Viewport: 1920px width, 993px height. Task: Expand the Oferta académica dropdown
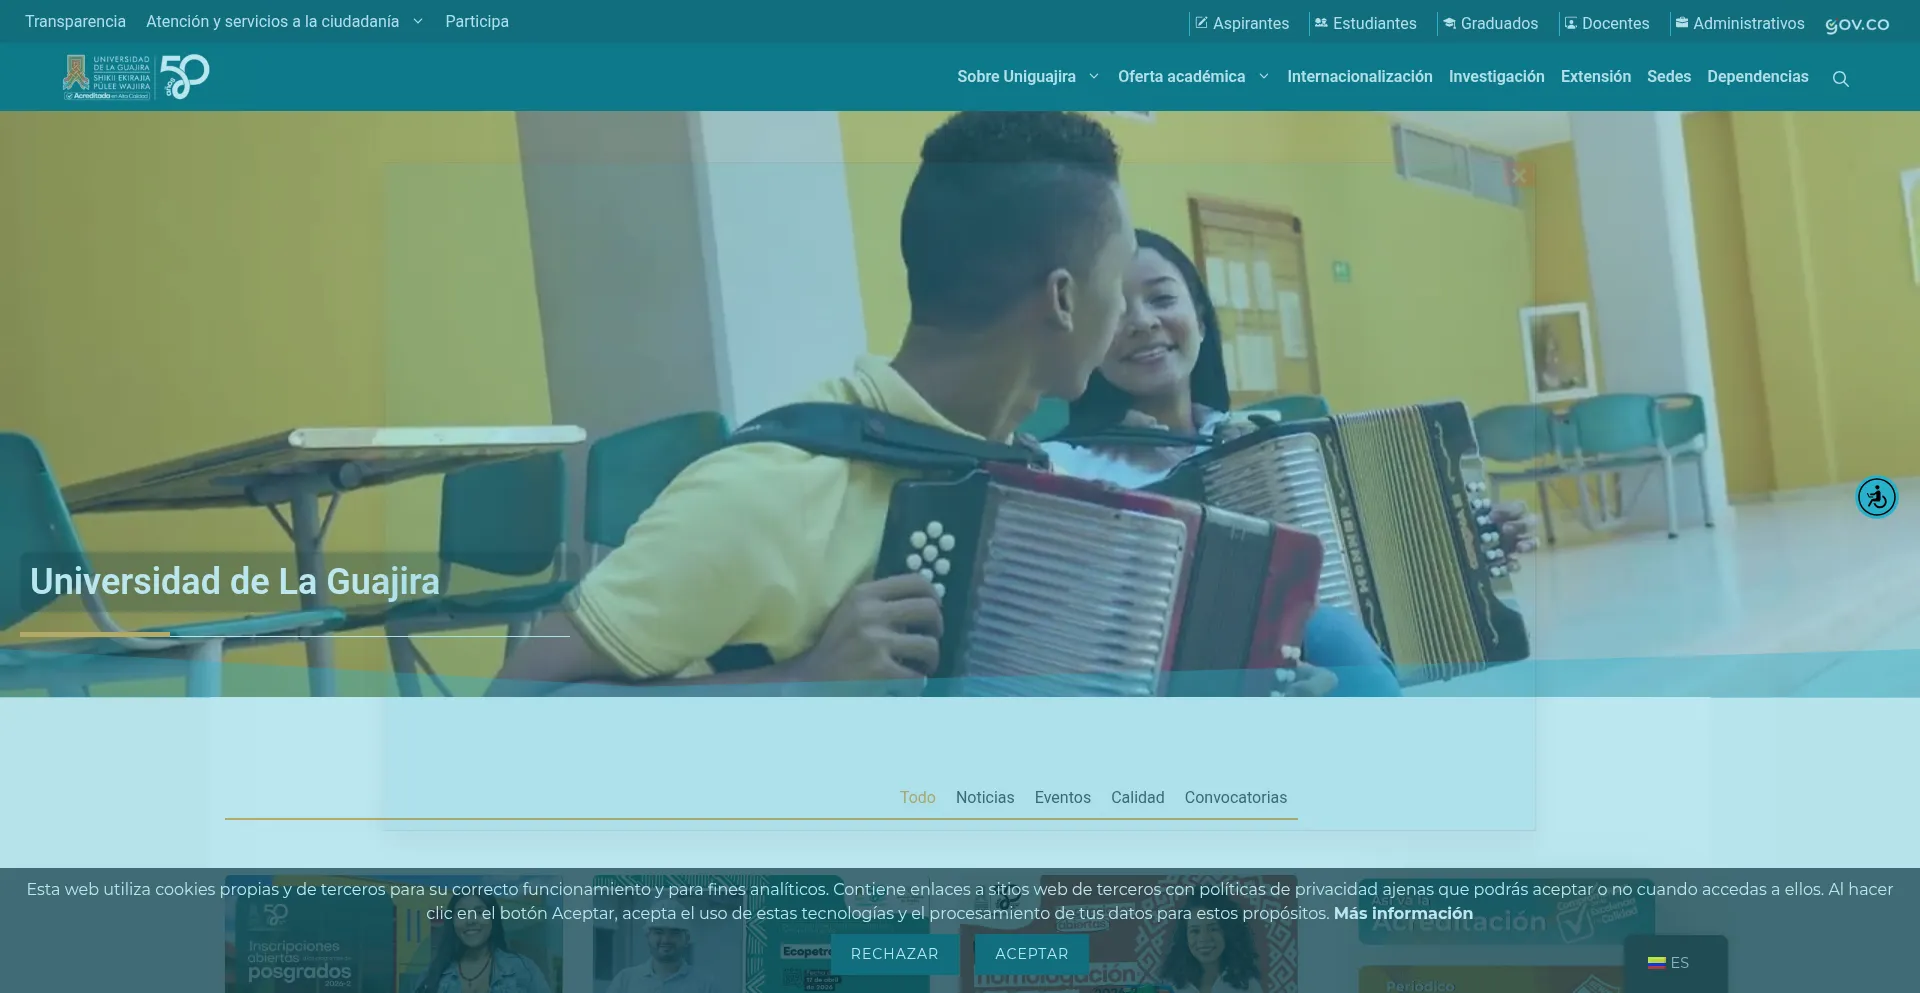1193,76
